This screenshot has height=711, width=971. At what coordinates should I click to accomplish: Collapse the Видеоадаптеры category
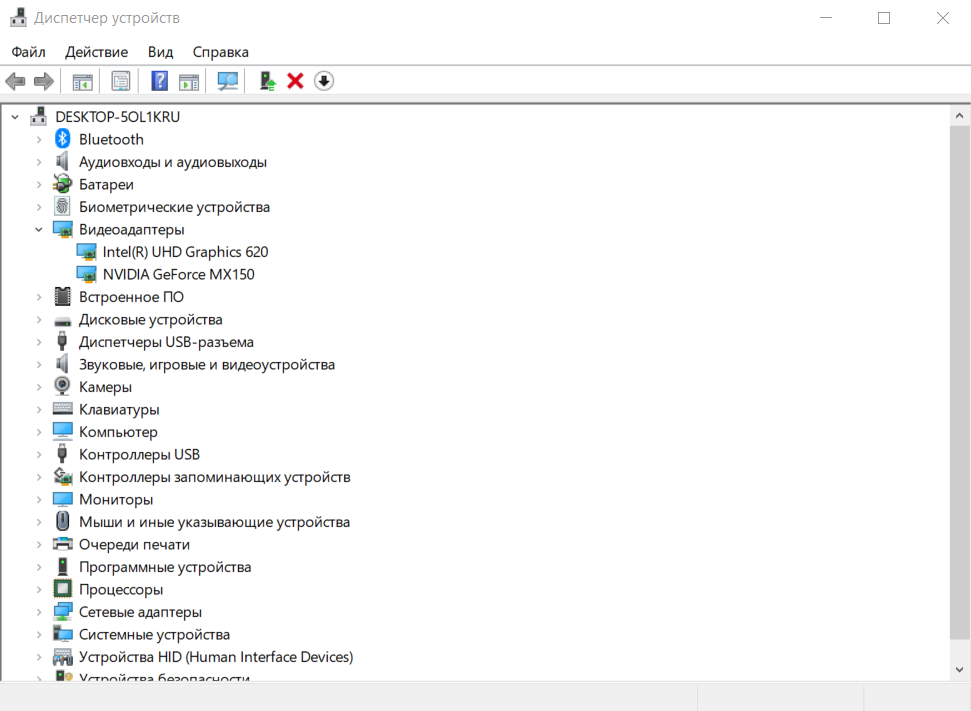38,229
